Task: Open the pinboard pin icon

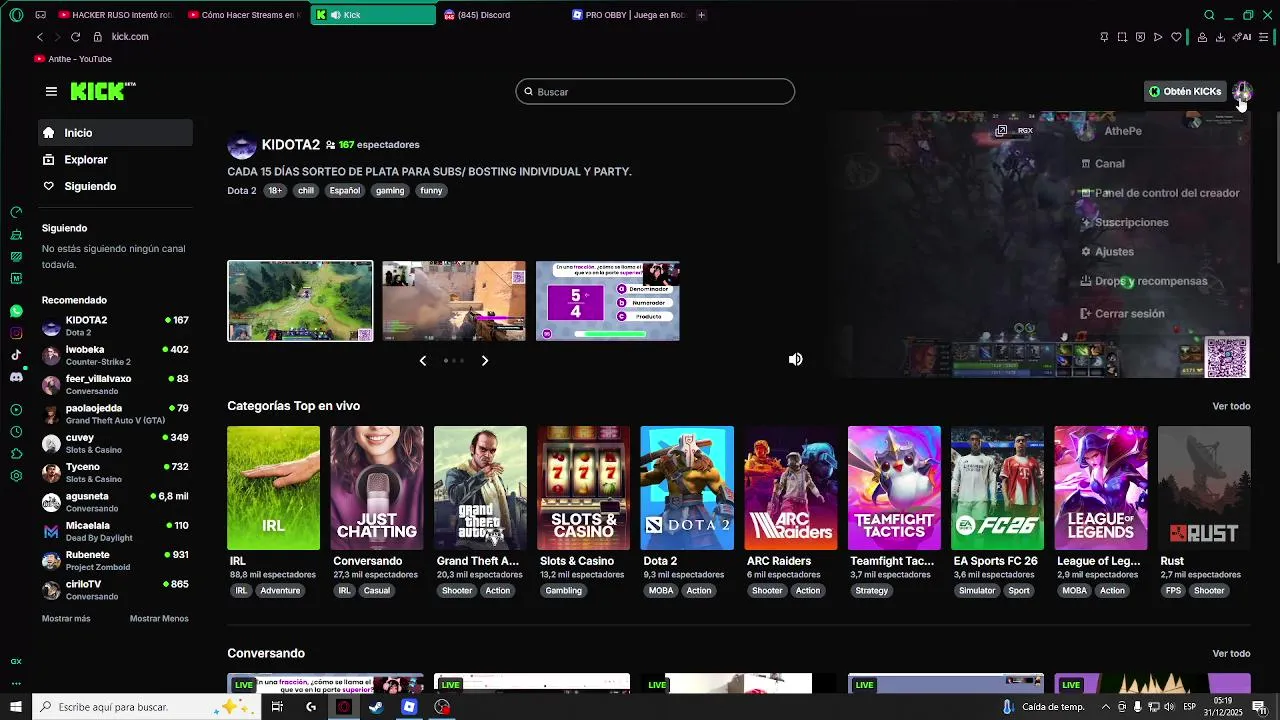Action: coord(1104,37)
